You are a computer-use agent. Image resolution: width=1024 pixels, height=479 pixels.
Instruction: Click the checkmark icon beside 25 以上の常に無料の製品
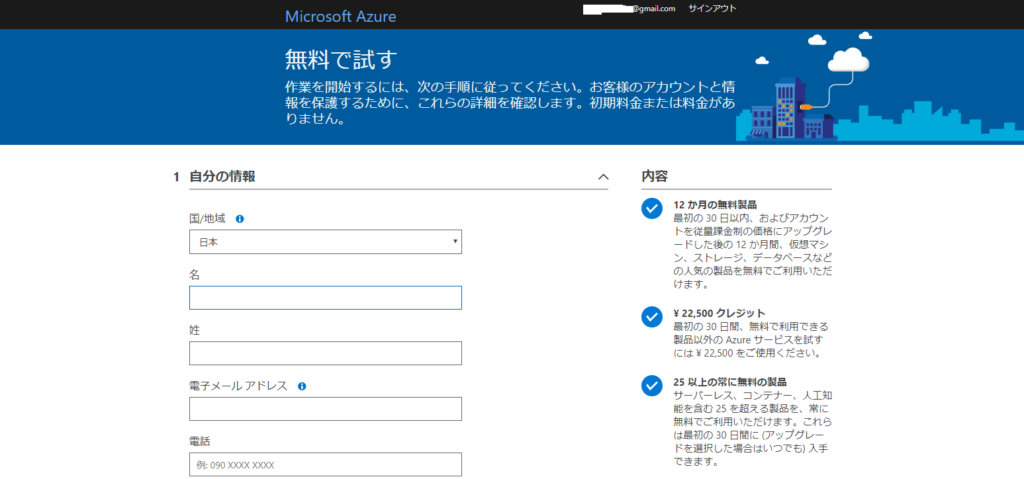(x=652, y=386)
